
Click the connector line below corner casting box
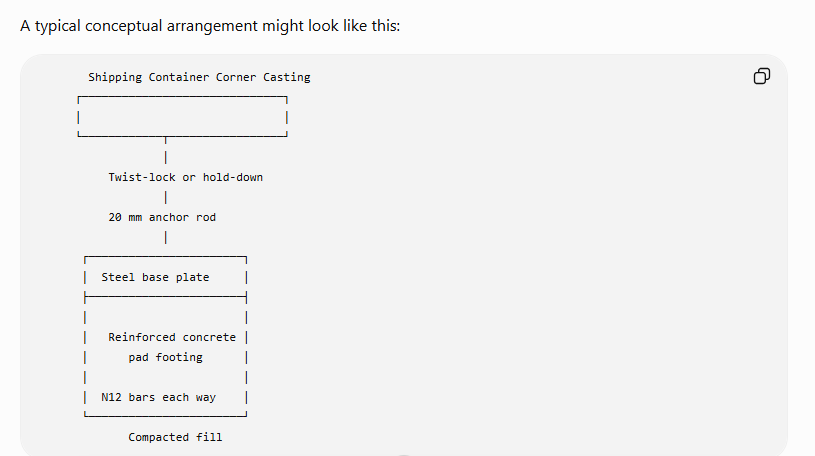pyautogui.click(x=165, y=151)
